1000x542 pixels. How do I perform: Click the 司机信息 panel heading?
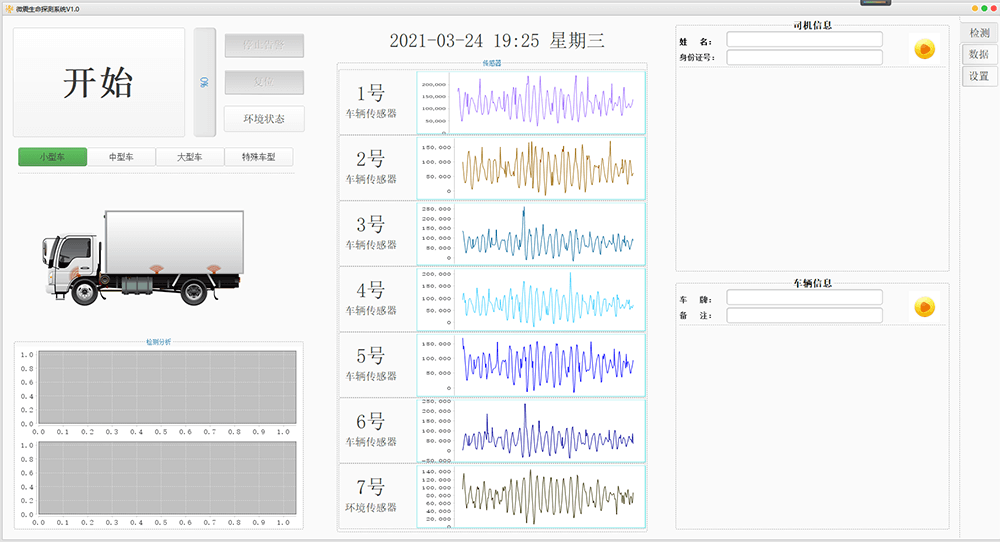pyautogui.click(x=812, y=26)
